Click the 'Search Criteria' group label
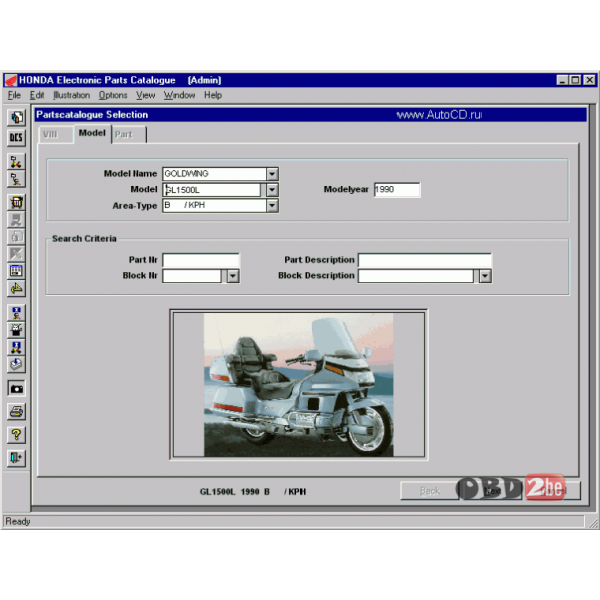Image resolution: width=600 pixels, height=600 pixels. point(84,238)
